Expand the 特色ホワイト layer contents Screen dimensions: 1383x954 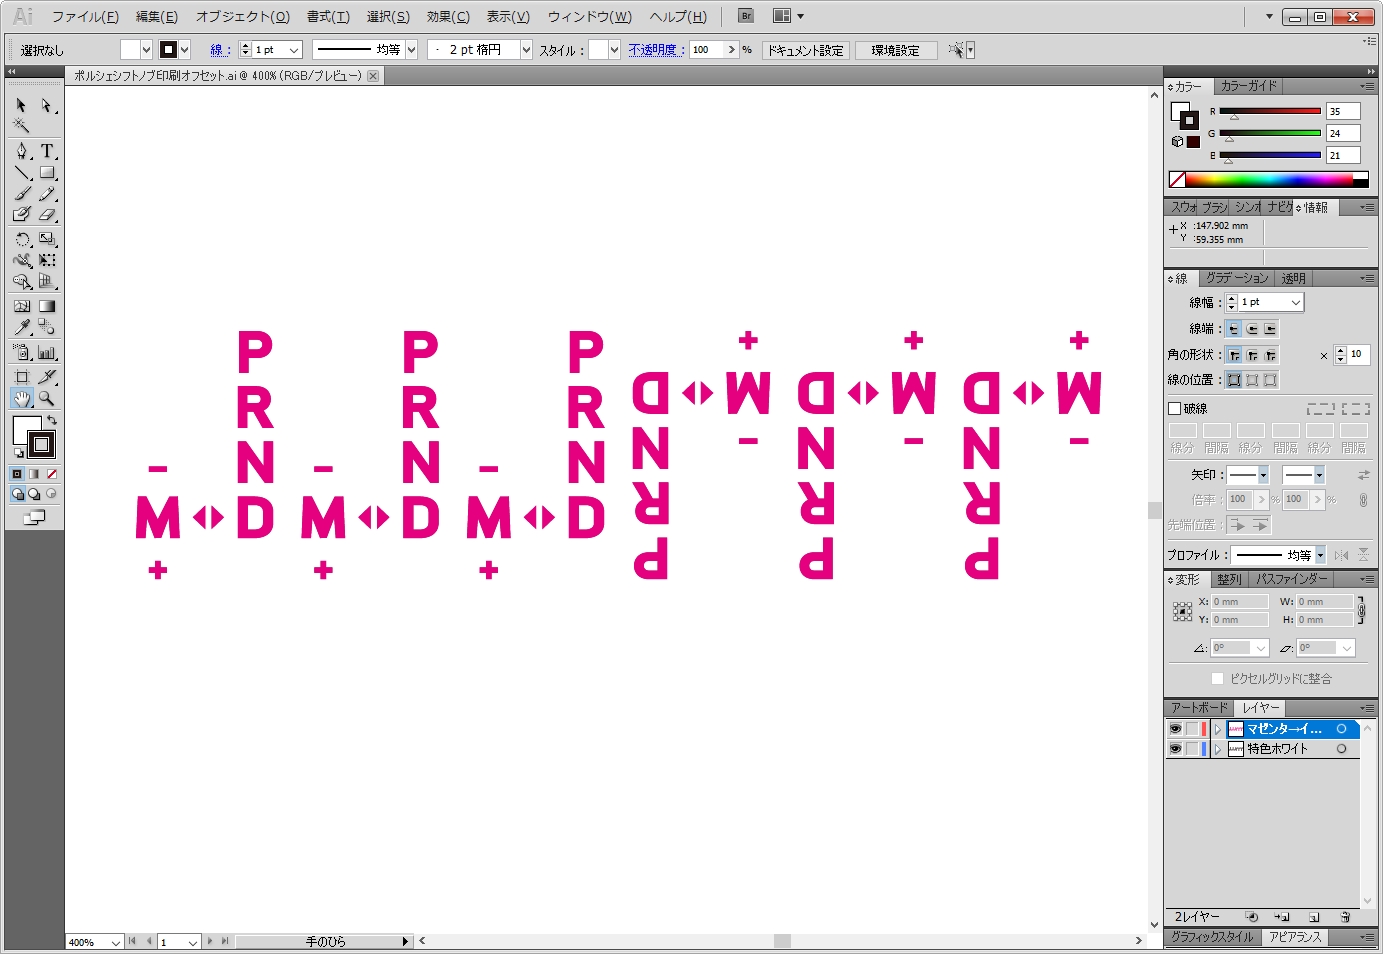1217,749
